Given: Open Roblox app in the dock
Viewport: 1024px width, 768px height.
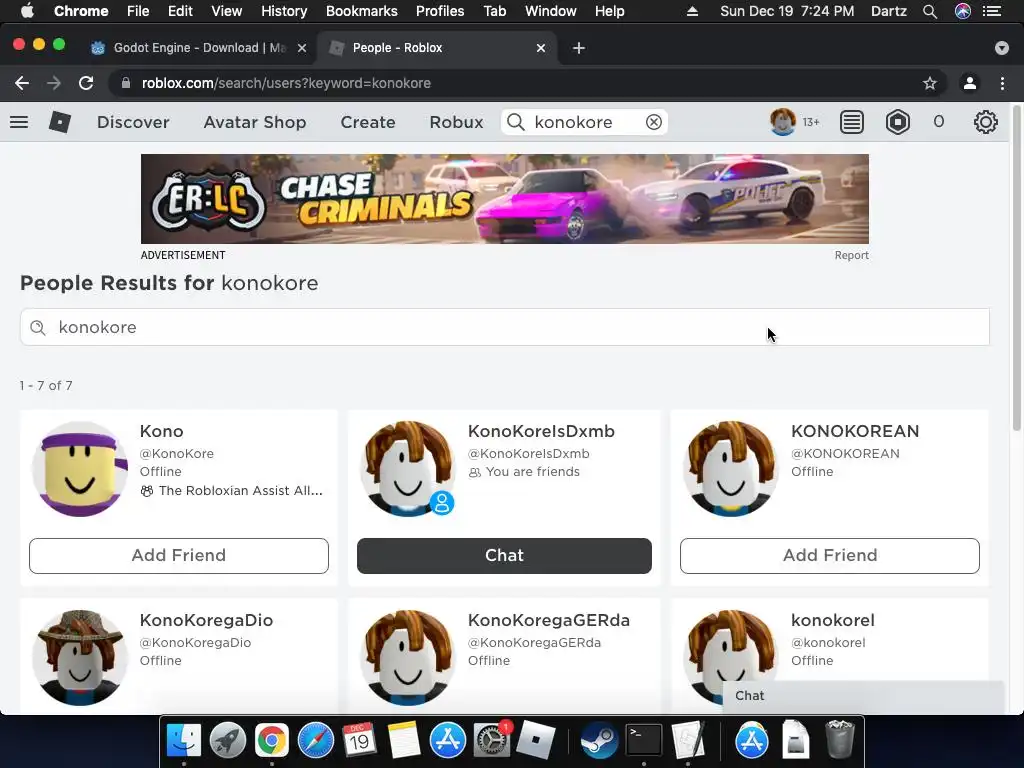Looking at the screenshot, I should click(536, 741).
